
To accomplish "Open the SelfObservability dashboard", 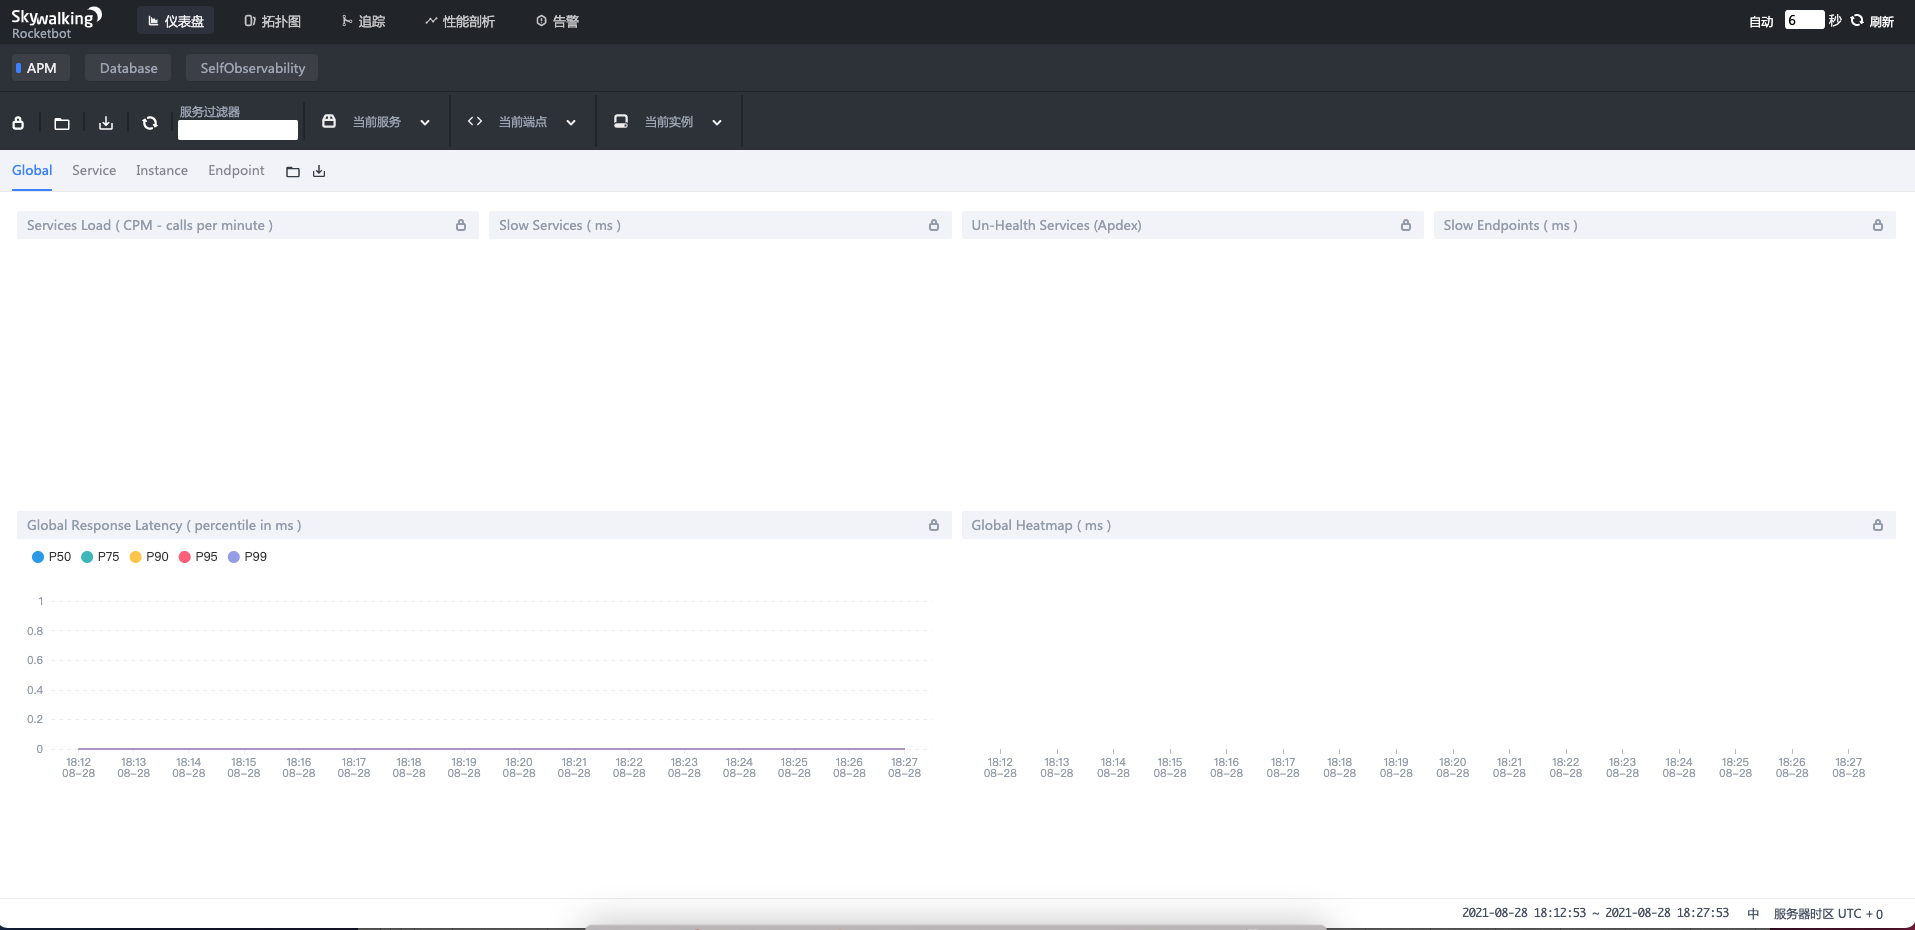I will tap(252, 68).
